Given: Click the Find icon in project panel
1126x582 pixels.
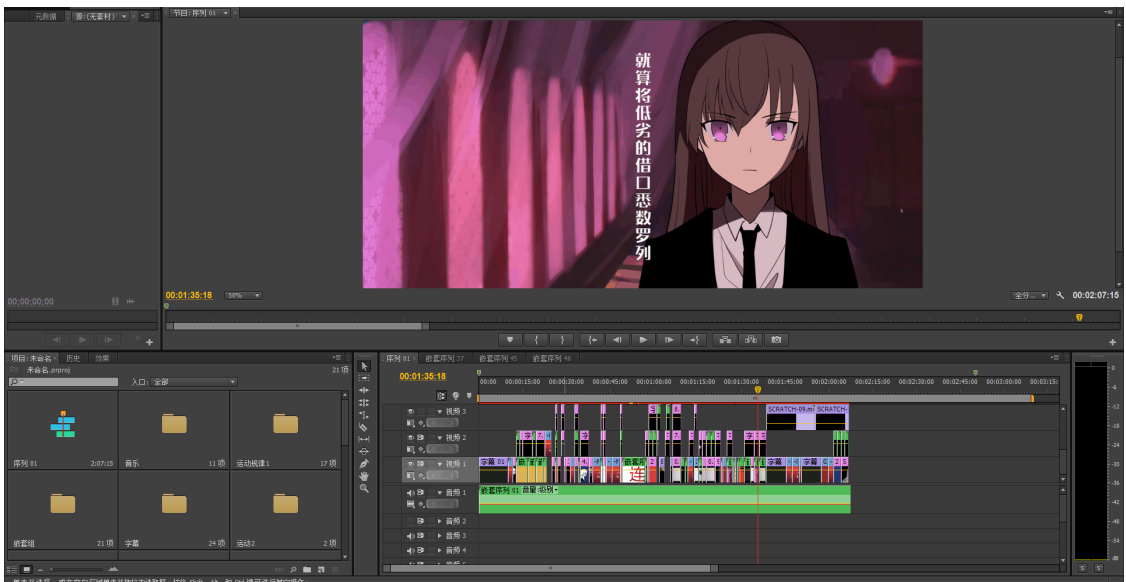Looking at the screenshot, I should 293,569.
